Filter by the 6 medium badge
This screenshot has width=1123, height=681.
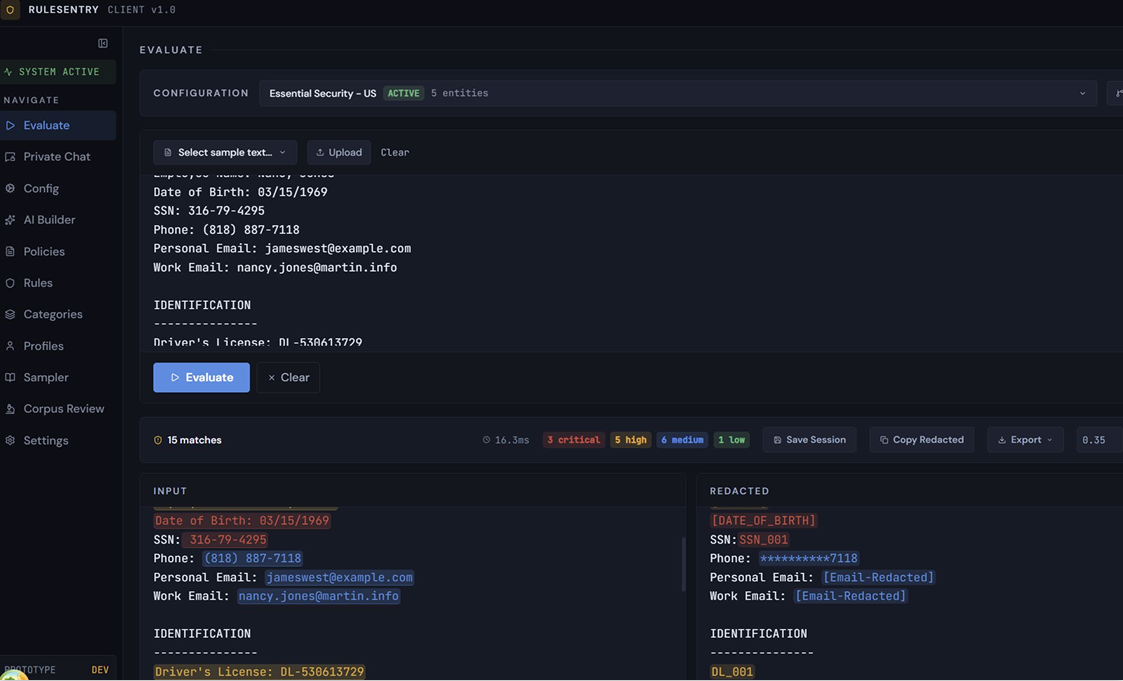(682, 440)
